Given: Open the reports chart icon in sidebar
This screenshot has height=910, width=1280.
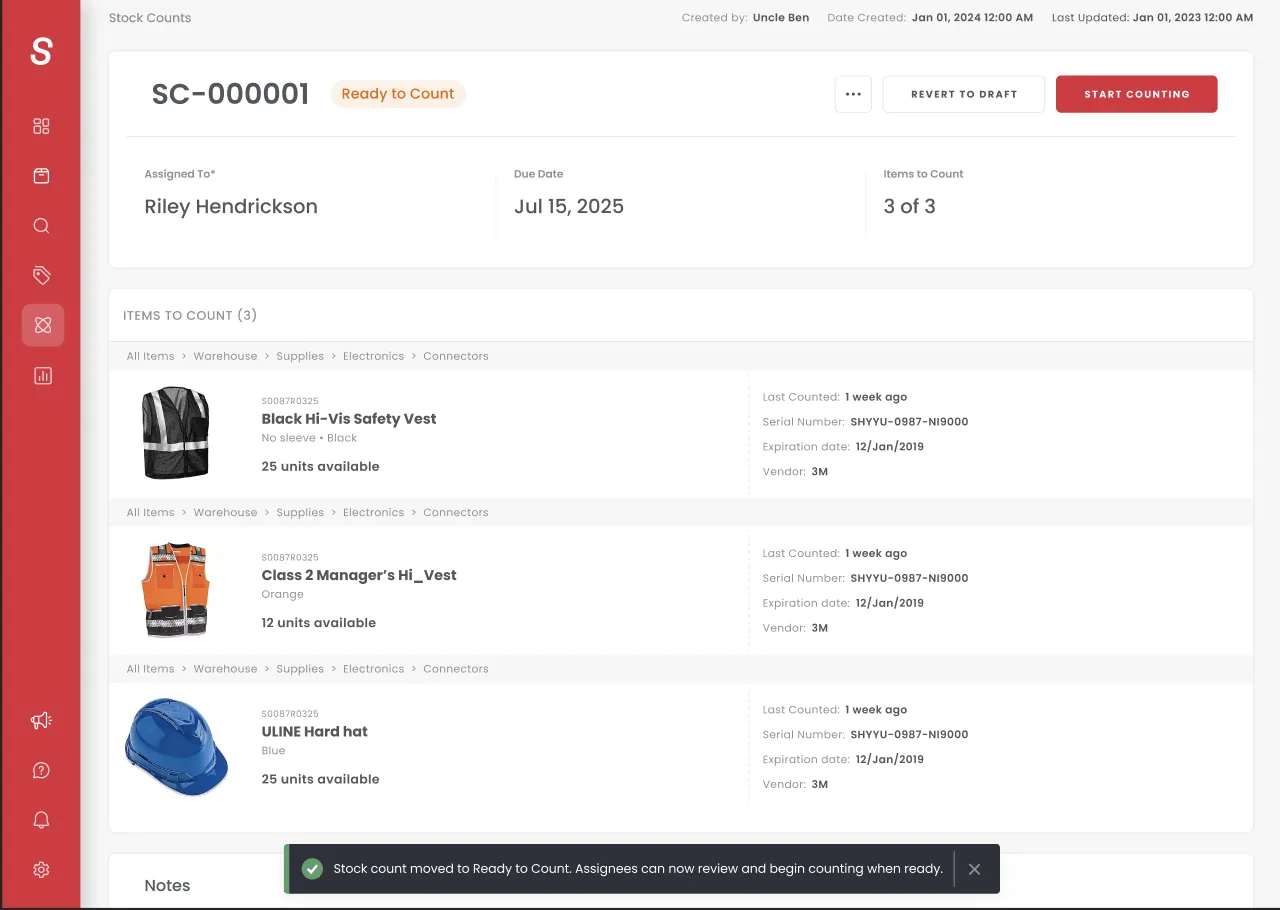Looking at the screenshot, I should pos(42,376).
